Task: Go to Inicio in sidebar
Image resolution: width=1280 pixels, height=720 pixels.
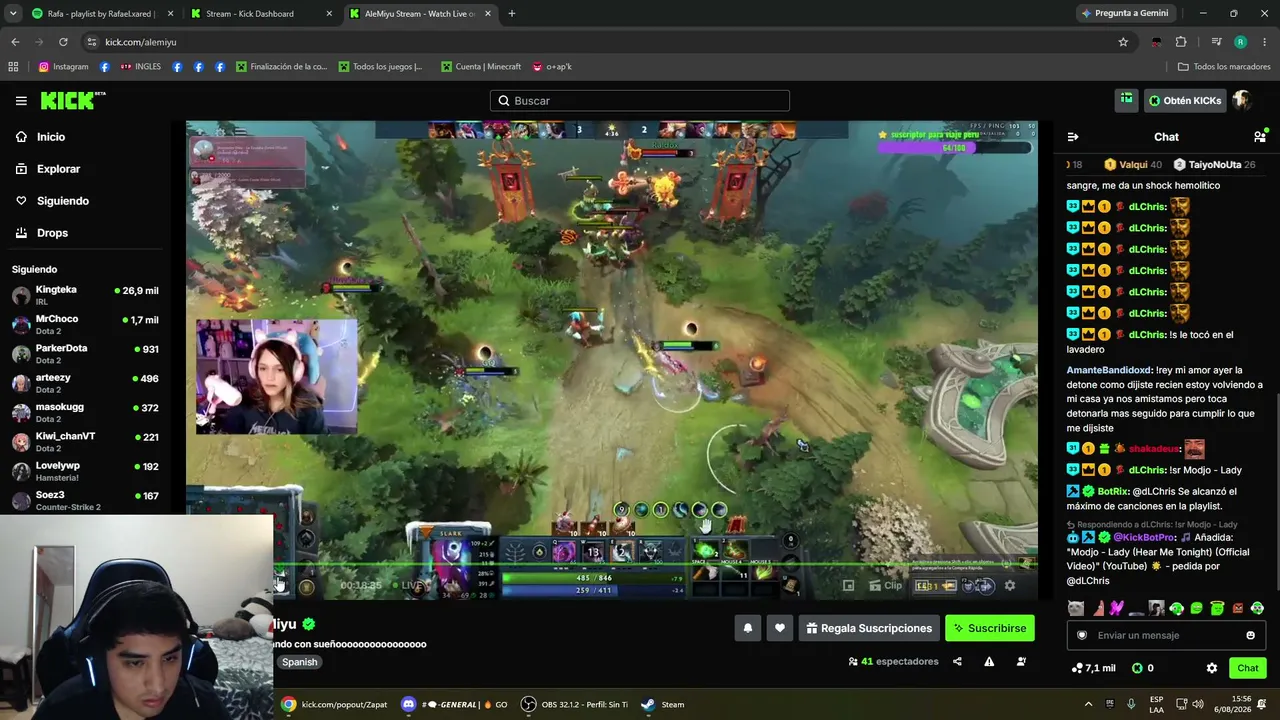Action: coord(41,137)
